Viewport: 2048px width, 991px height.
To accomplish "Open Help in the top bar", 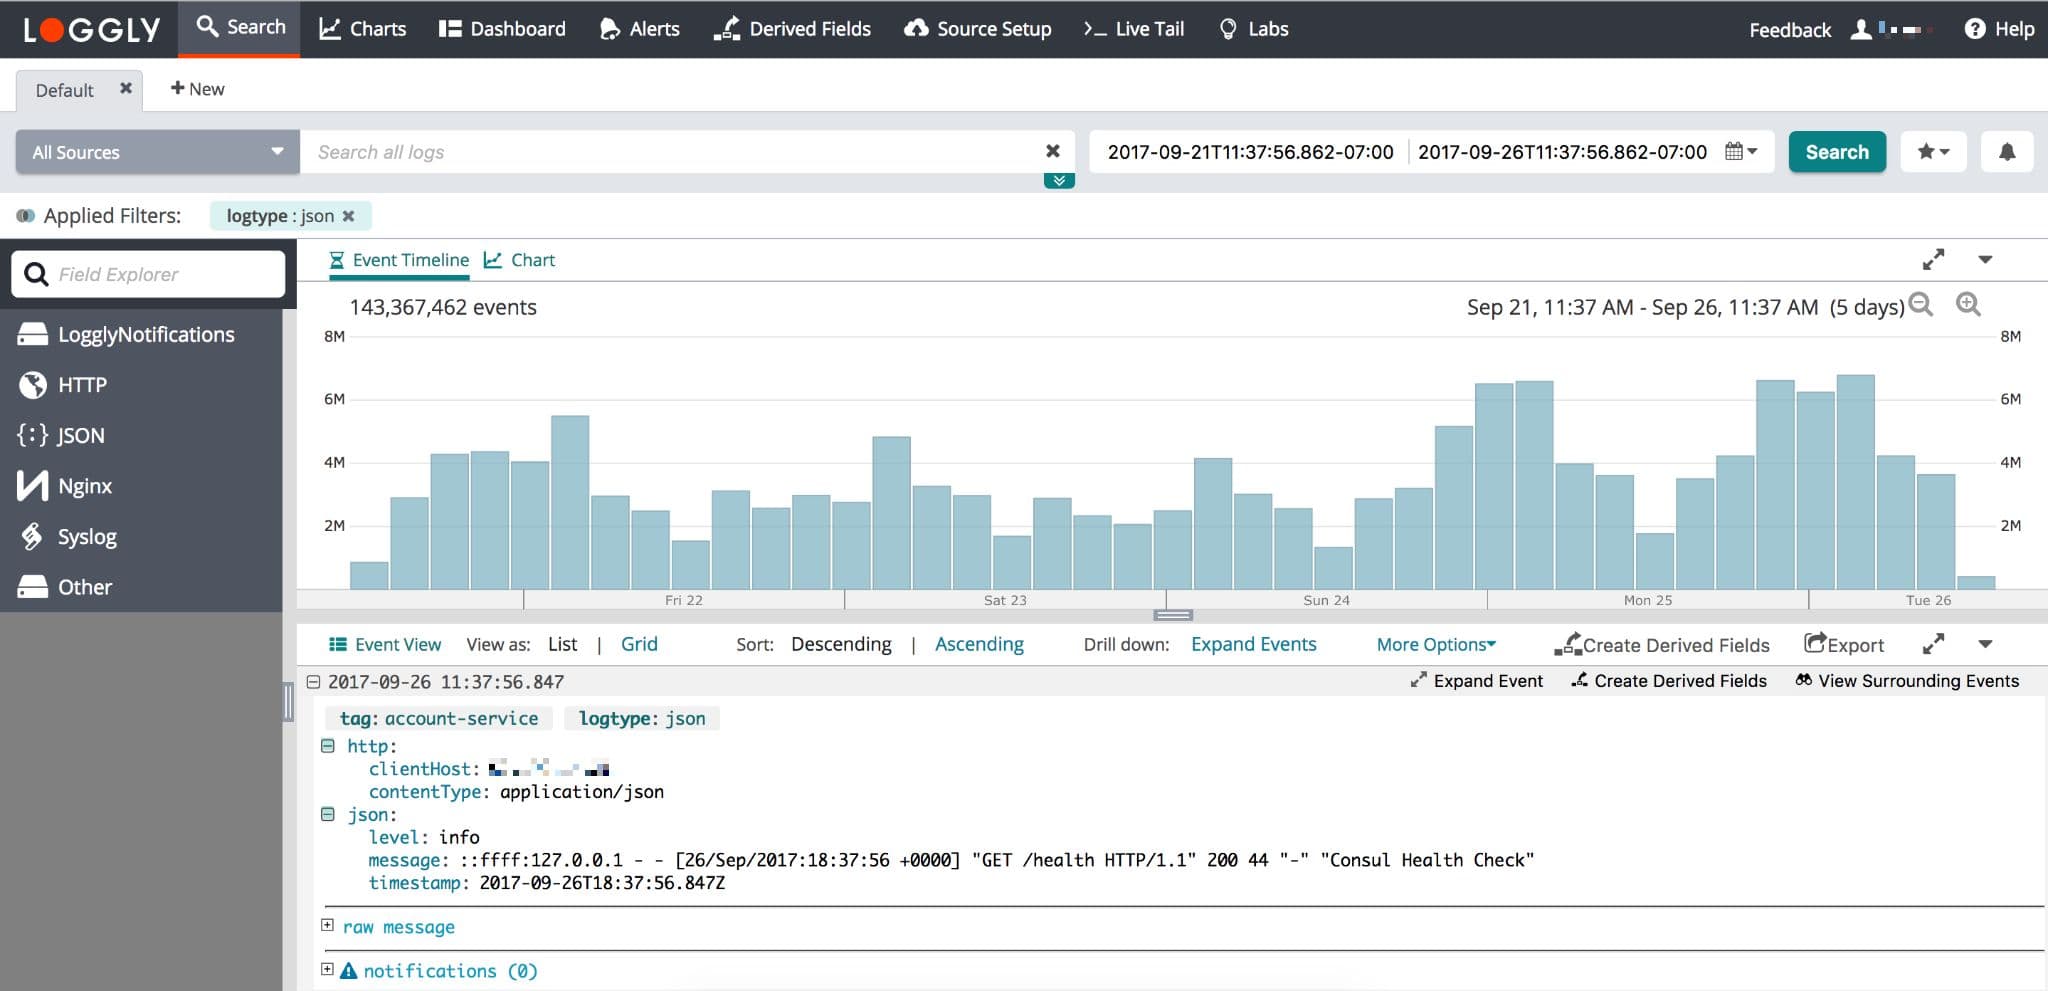I will [1999, 29].
